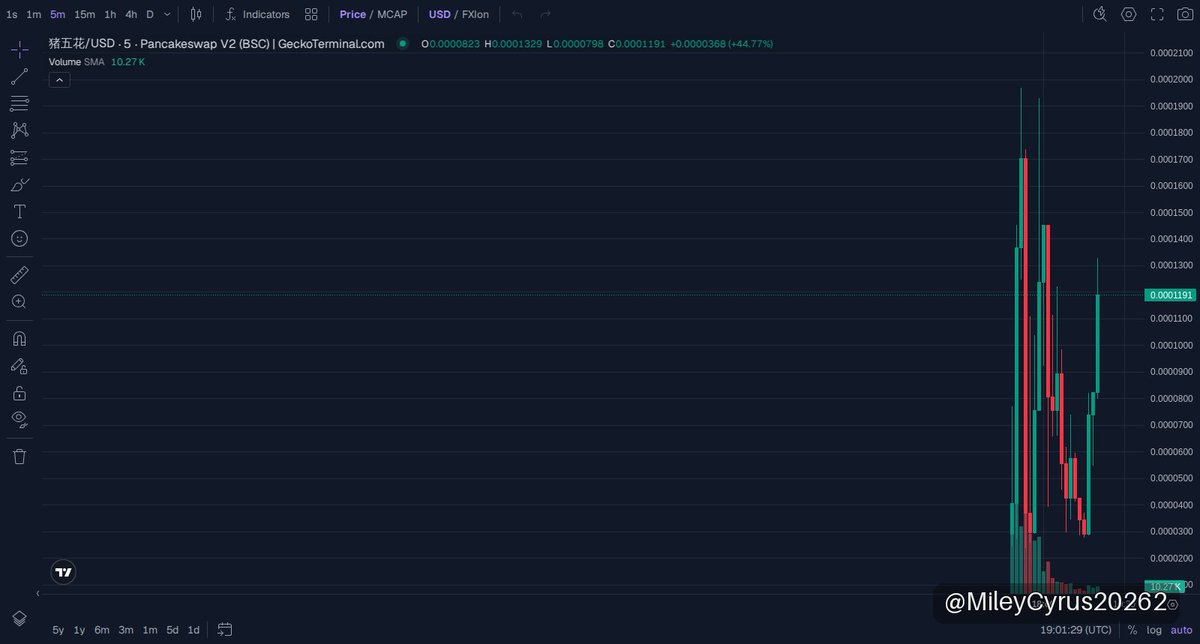
Task: Lock all drawing tools
Action: pos(19,393)
